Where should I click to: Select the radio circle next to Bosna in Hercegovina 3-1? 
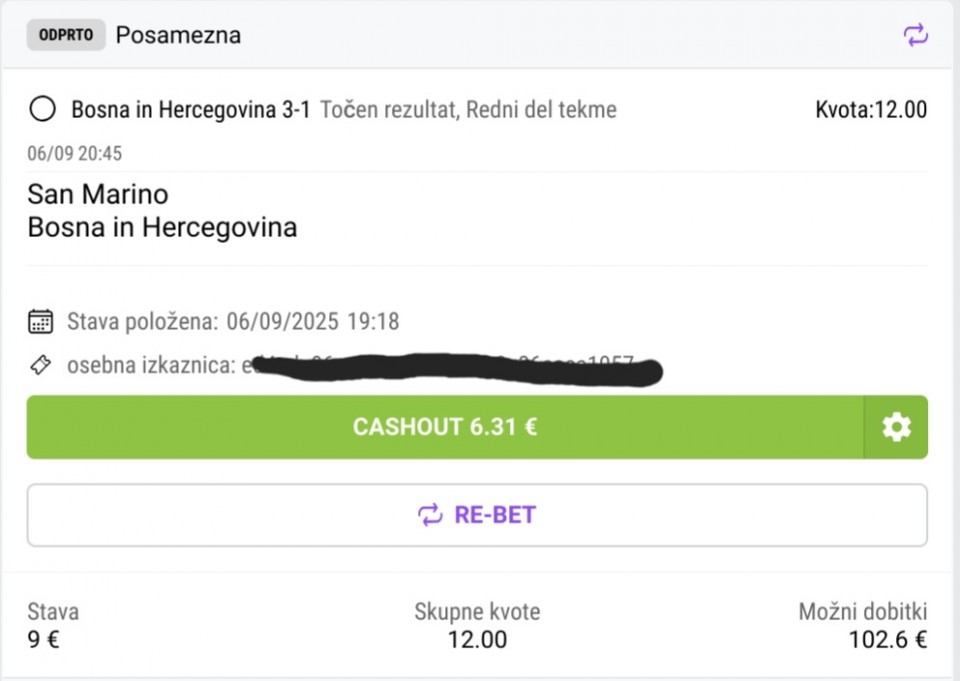point(42,109)
